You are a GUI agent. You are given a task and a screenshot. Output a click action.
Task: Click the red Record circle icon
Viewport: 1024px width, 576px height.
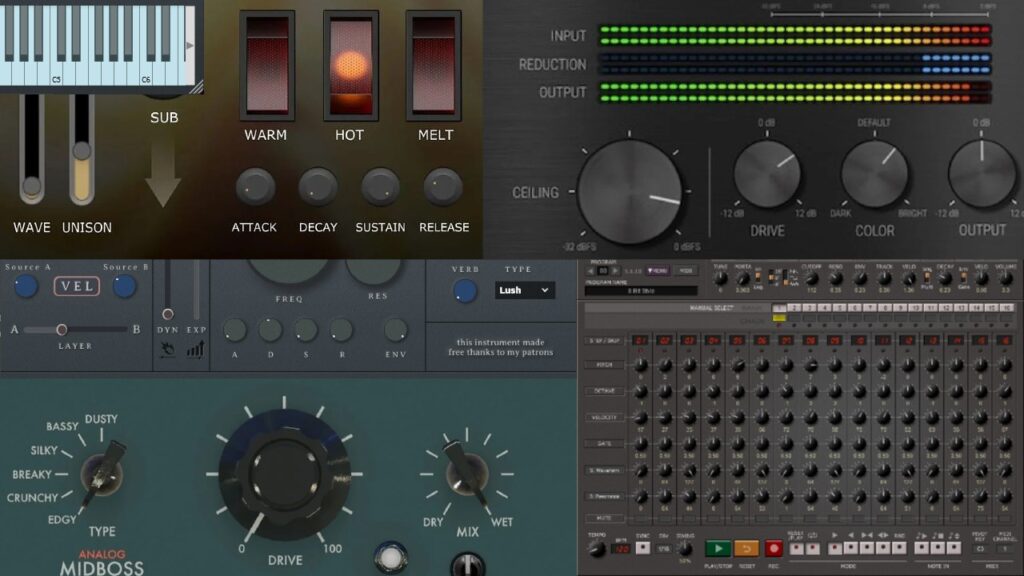[776, 548]
